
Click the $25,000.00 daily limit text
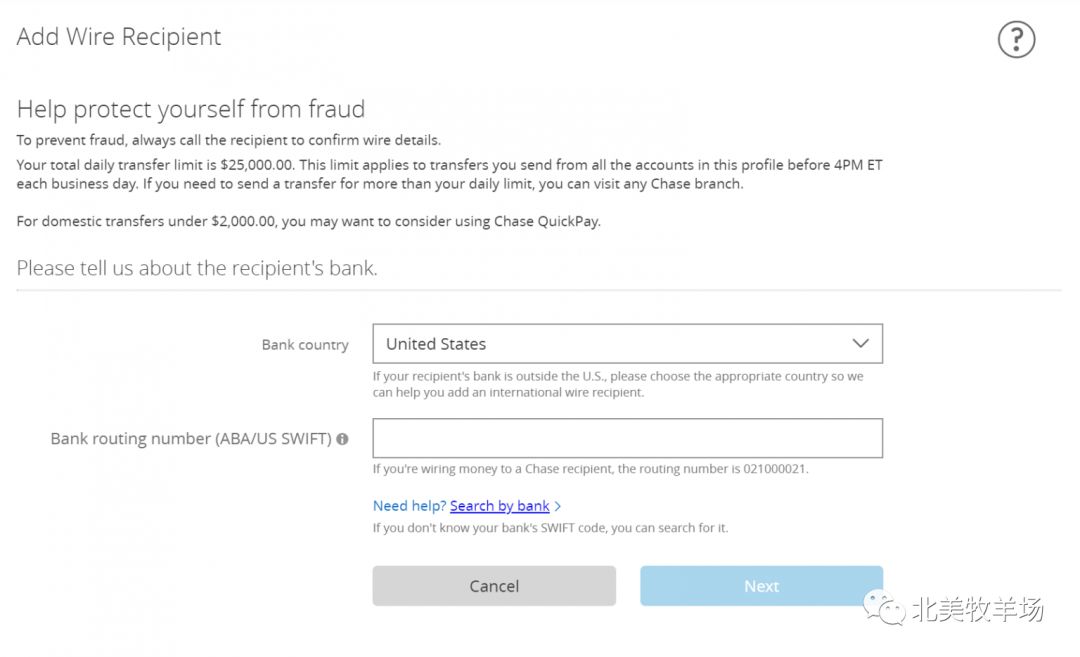[258, 165]
